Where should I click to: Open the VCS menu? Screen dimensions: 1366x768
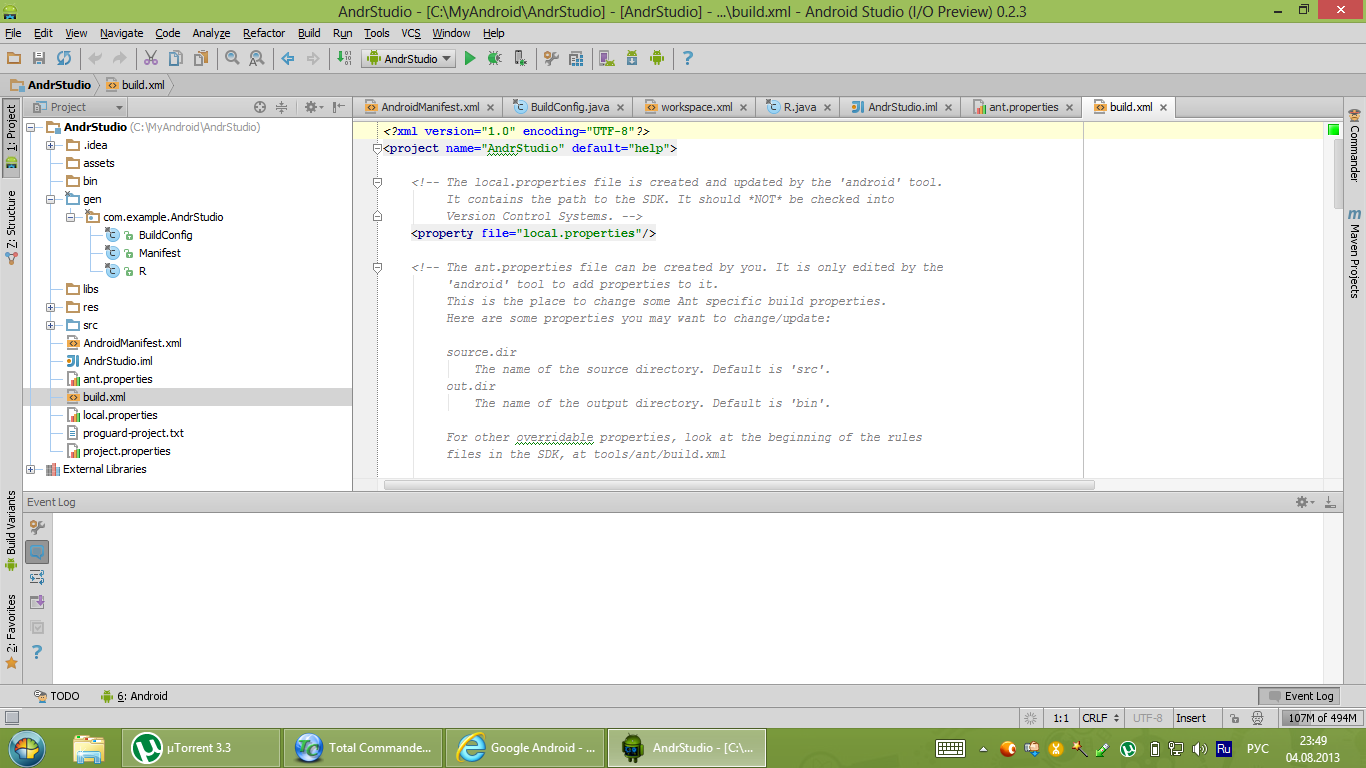point(411,33)
